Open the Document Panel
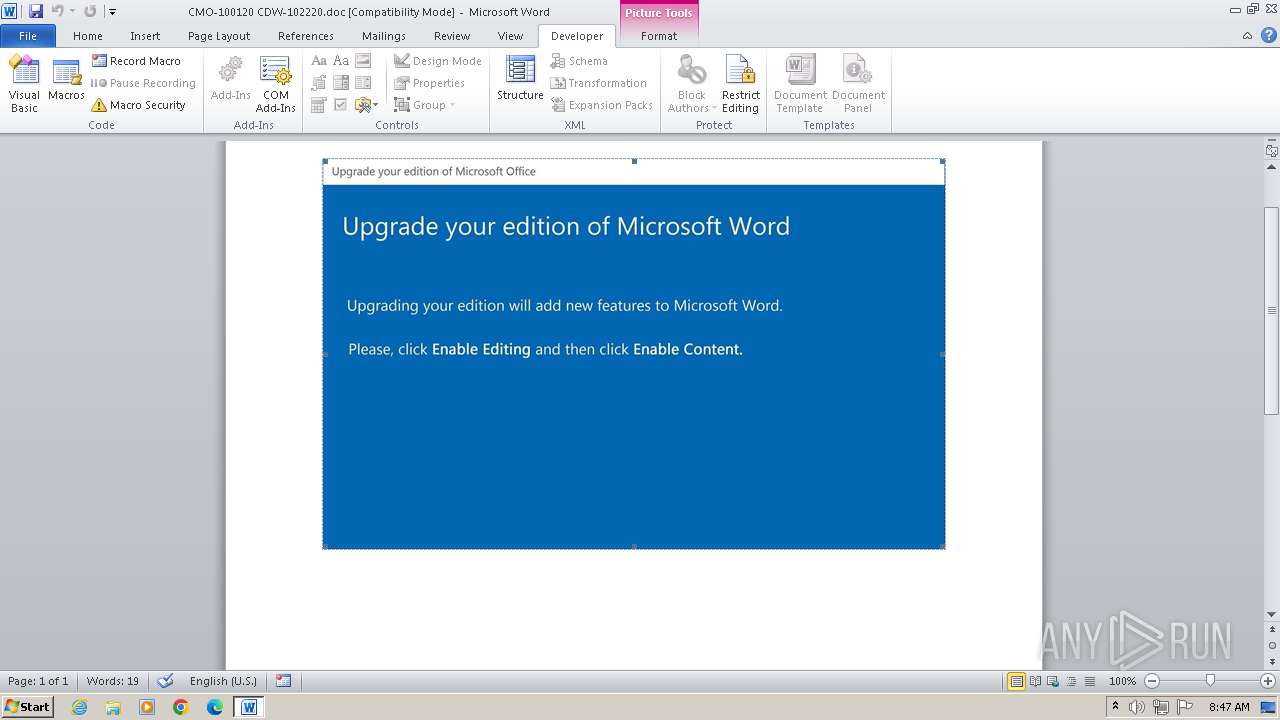1280x720 pixels. point(858,83)
